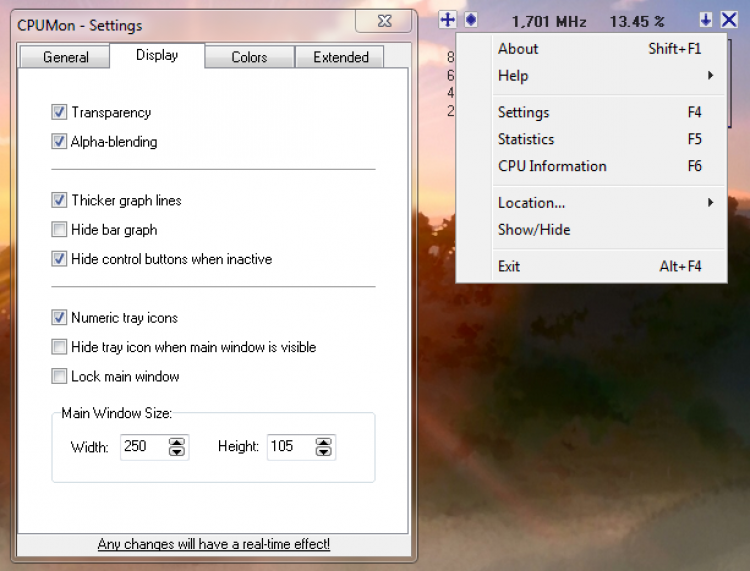This screenshot has width=750, height=571.
Task: Disable the Transparency checkbox
Action: pyautogui.click(x=59, y=112)
